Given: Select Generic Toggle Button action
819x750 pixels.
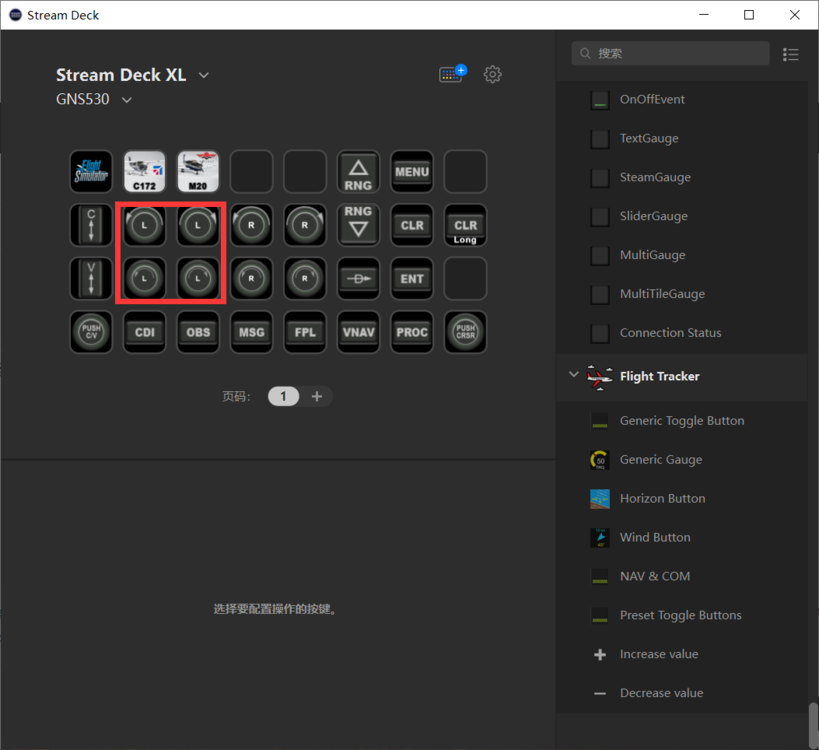Looking at the screenshot, I should [x=681, y=421].
